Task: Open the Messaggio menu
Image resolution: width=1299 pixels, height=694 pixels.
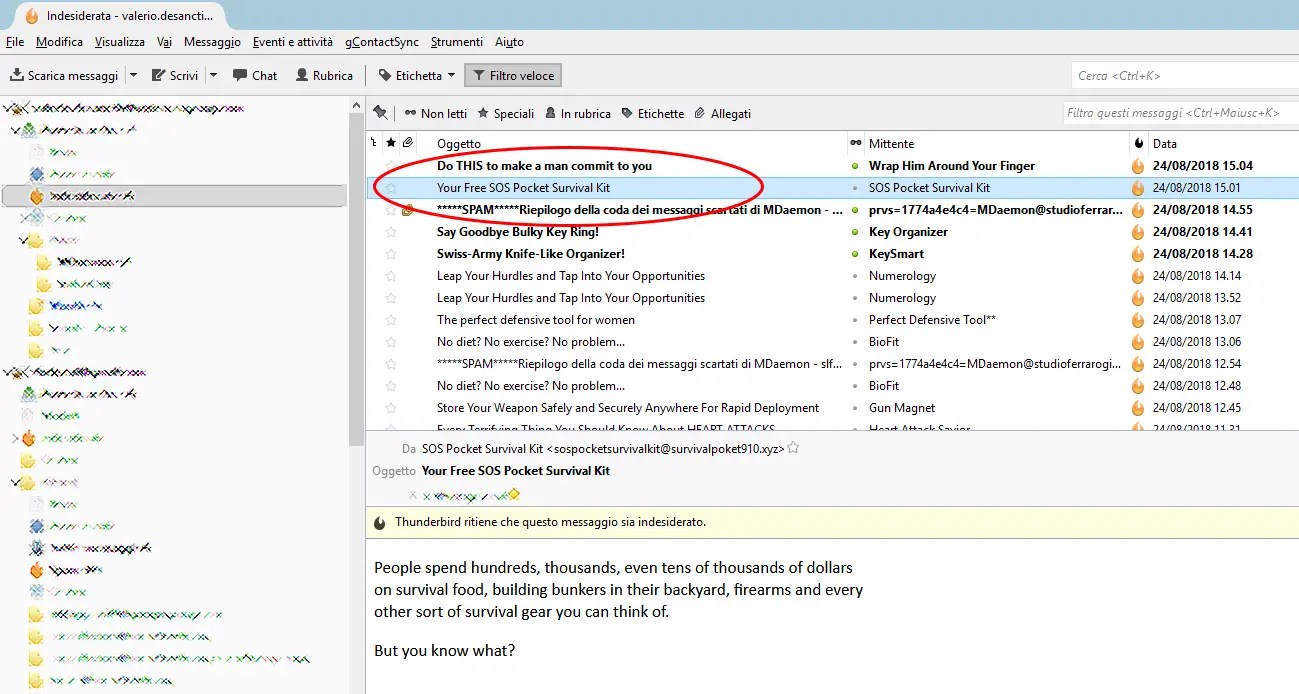Action: 212,42
